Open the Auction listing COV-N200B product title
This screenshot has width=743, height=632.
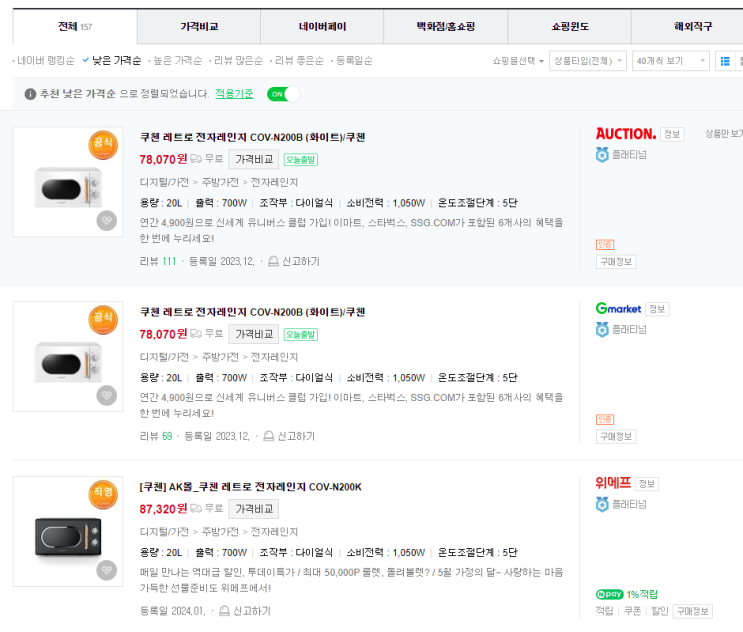pos(252,137)
